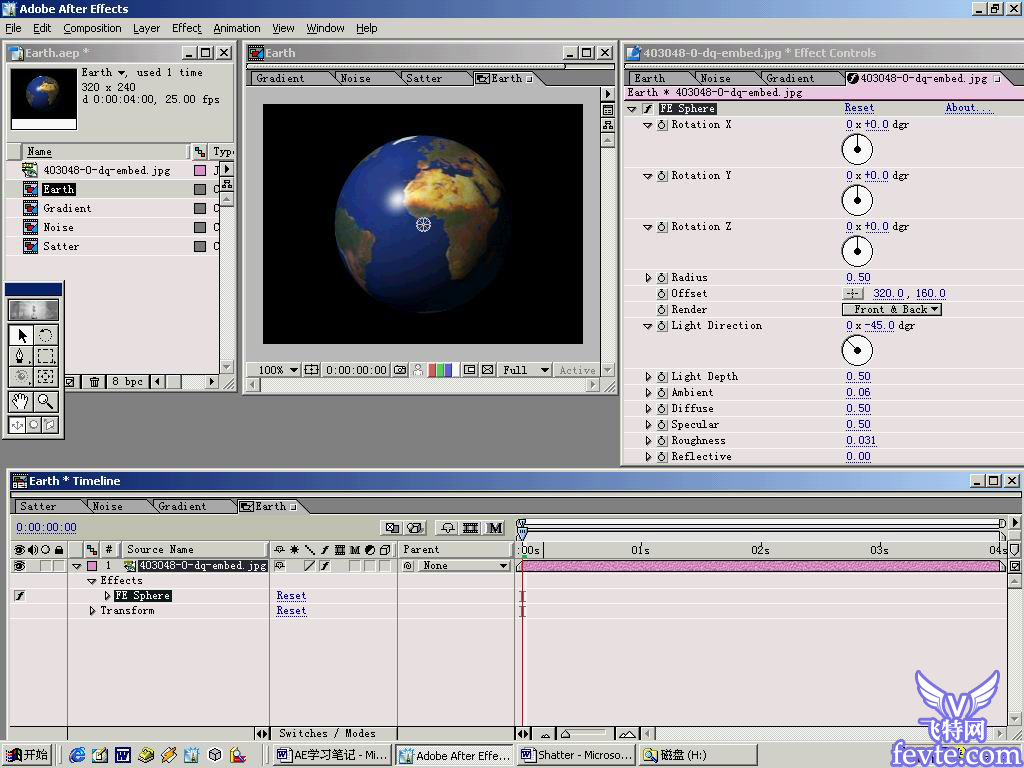Toggle transparency grid icon in viewer

[x=487, y=370]
